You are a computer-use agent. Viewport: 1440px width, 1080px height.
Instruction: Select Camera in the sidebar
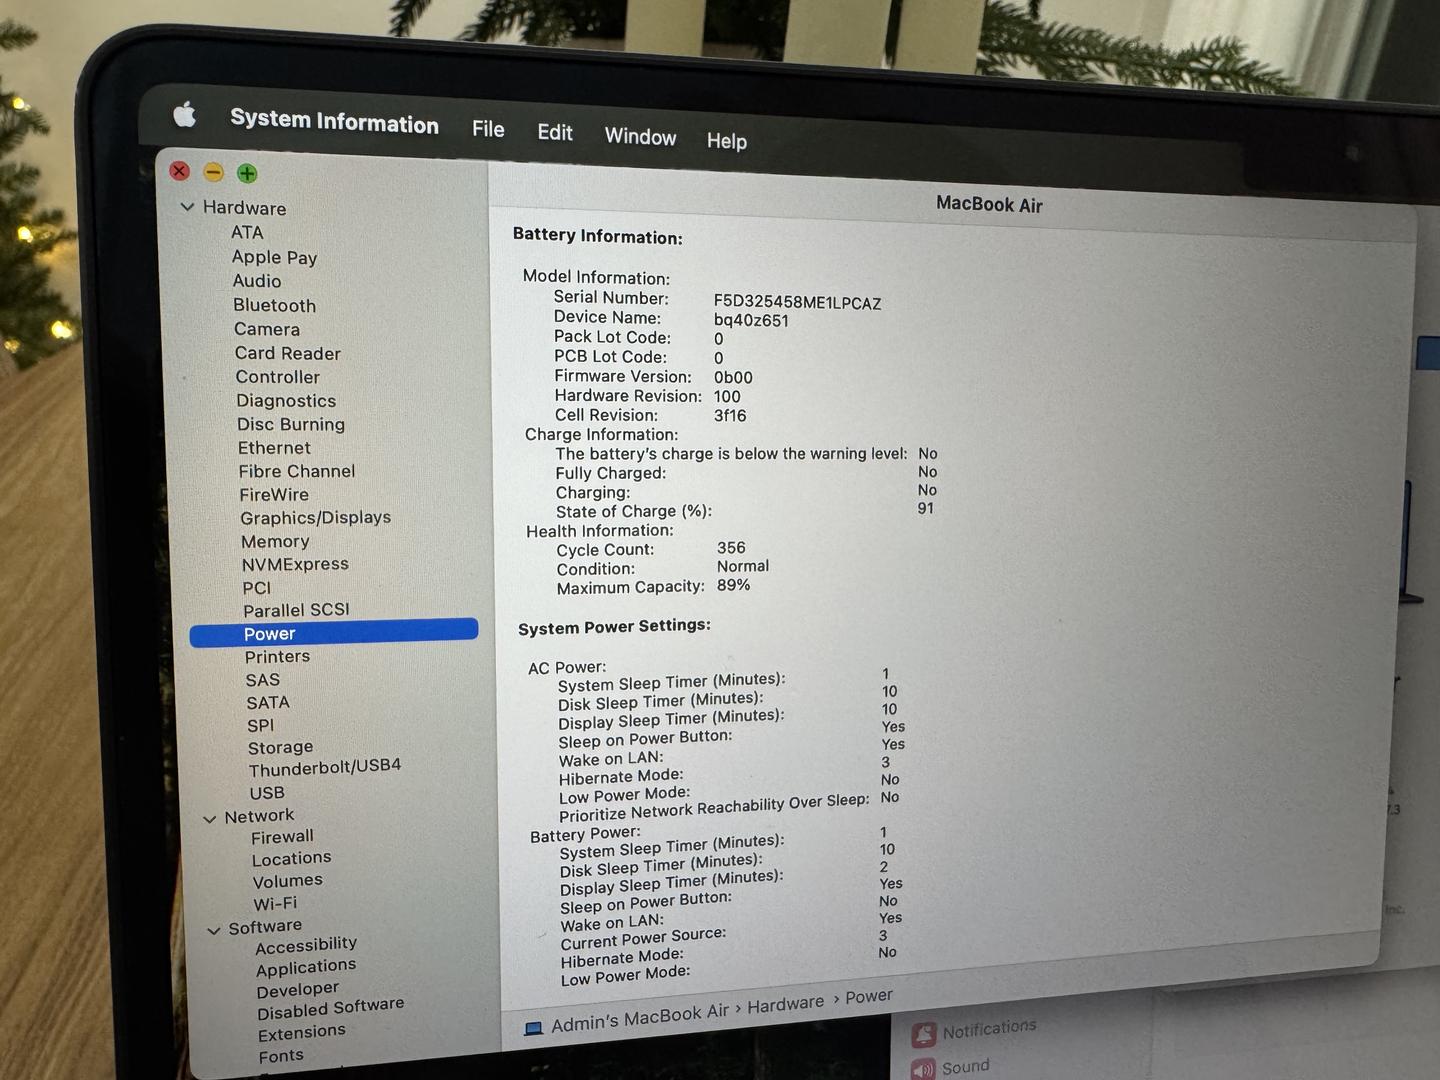pyautogui.click(x=267, y=329)
